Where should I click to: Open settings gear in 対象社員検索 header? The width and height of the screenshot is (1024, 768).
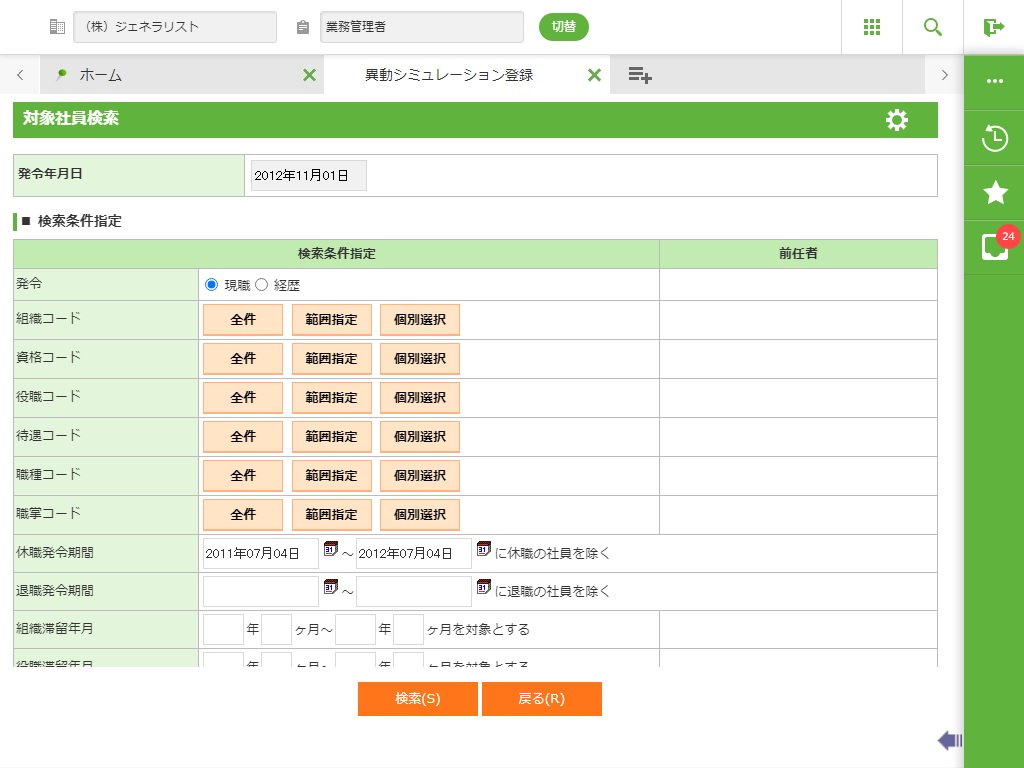[x=897, y=120]
